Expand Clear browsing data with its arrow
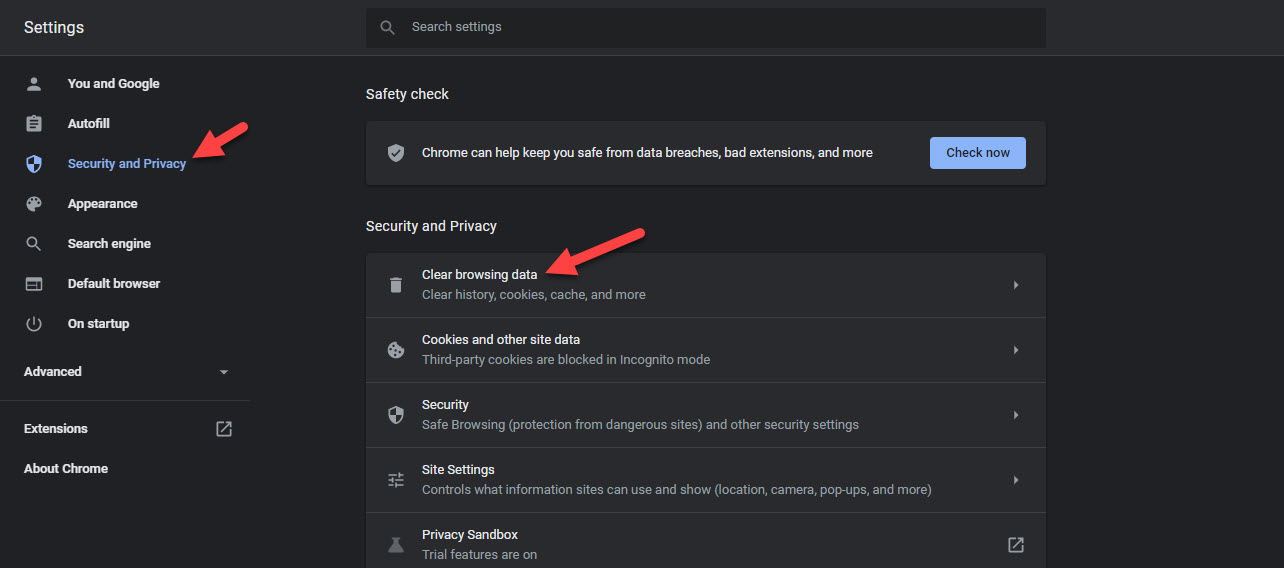 [x=1015, y=285]
